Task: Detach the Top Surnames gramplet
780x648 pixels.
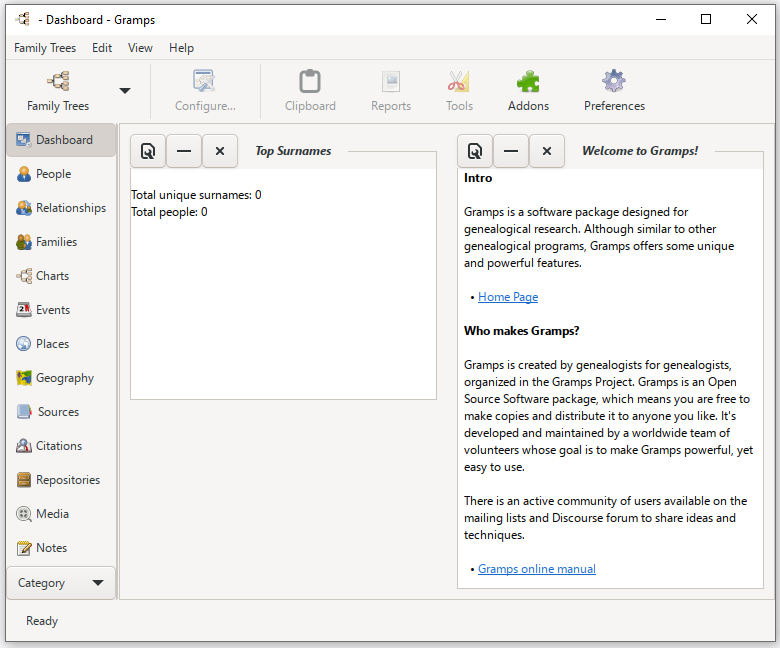Action: [x=148, y=151]
